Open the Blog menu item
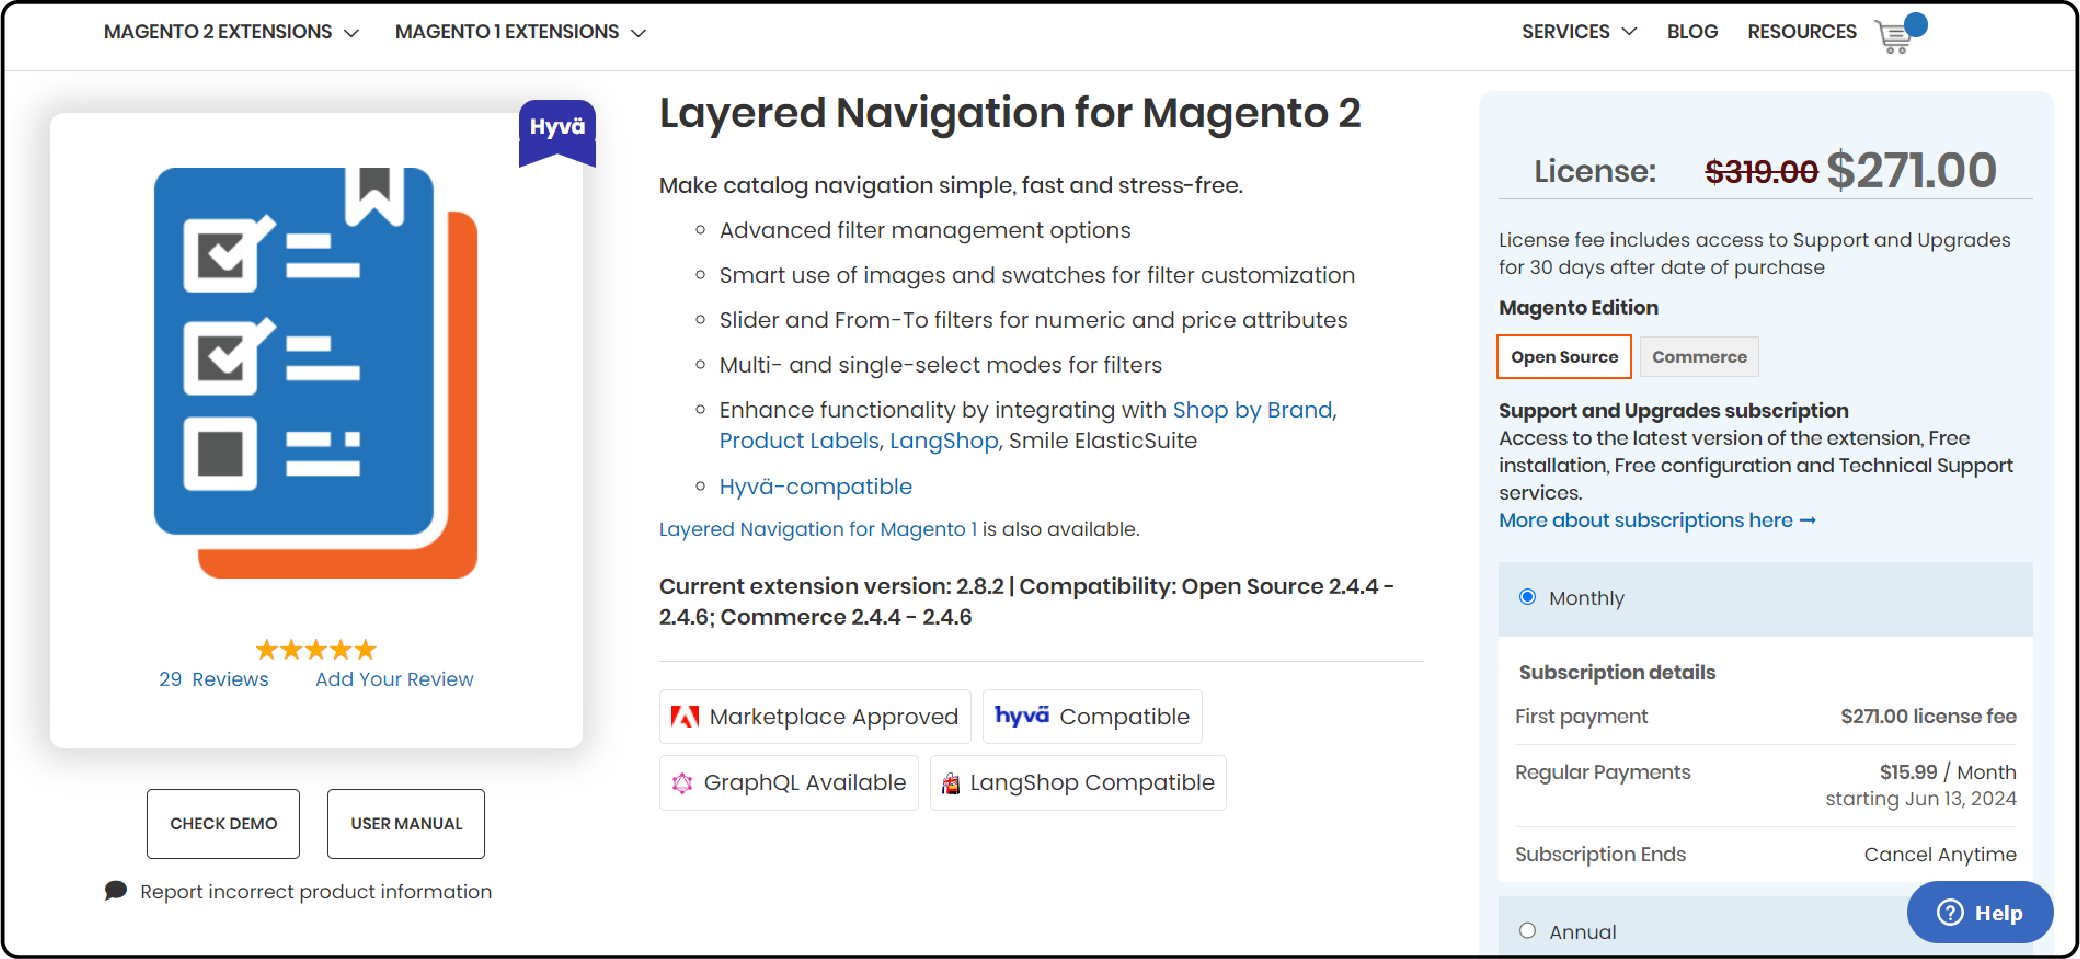Screen dimensions: 2080x959 (1692, 32)
